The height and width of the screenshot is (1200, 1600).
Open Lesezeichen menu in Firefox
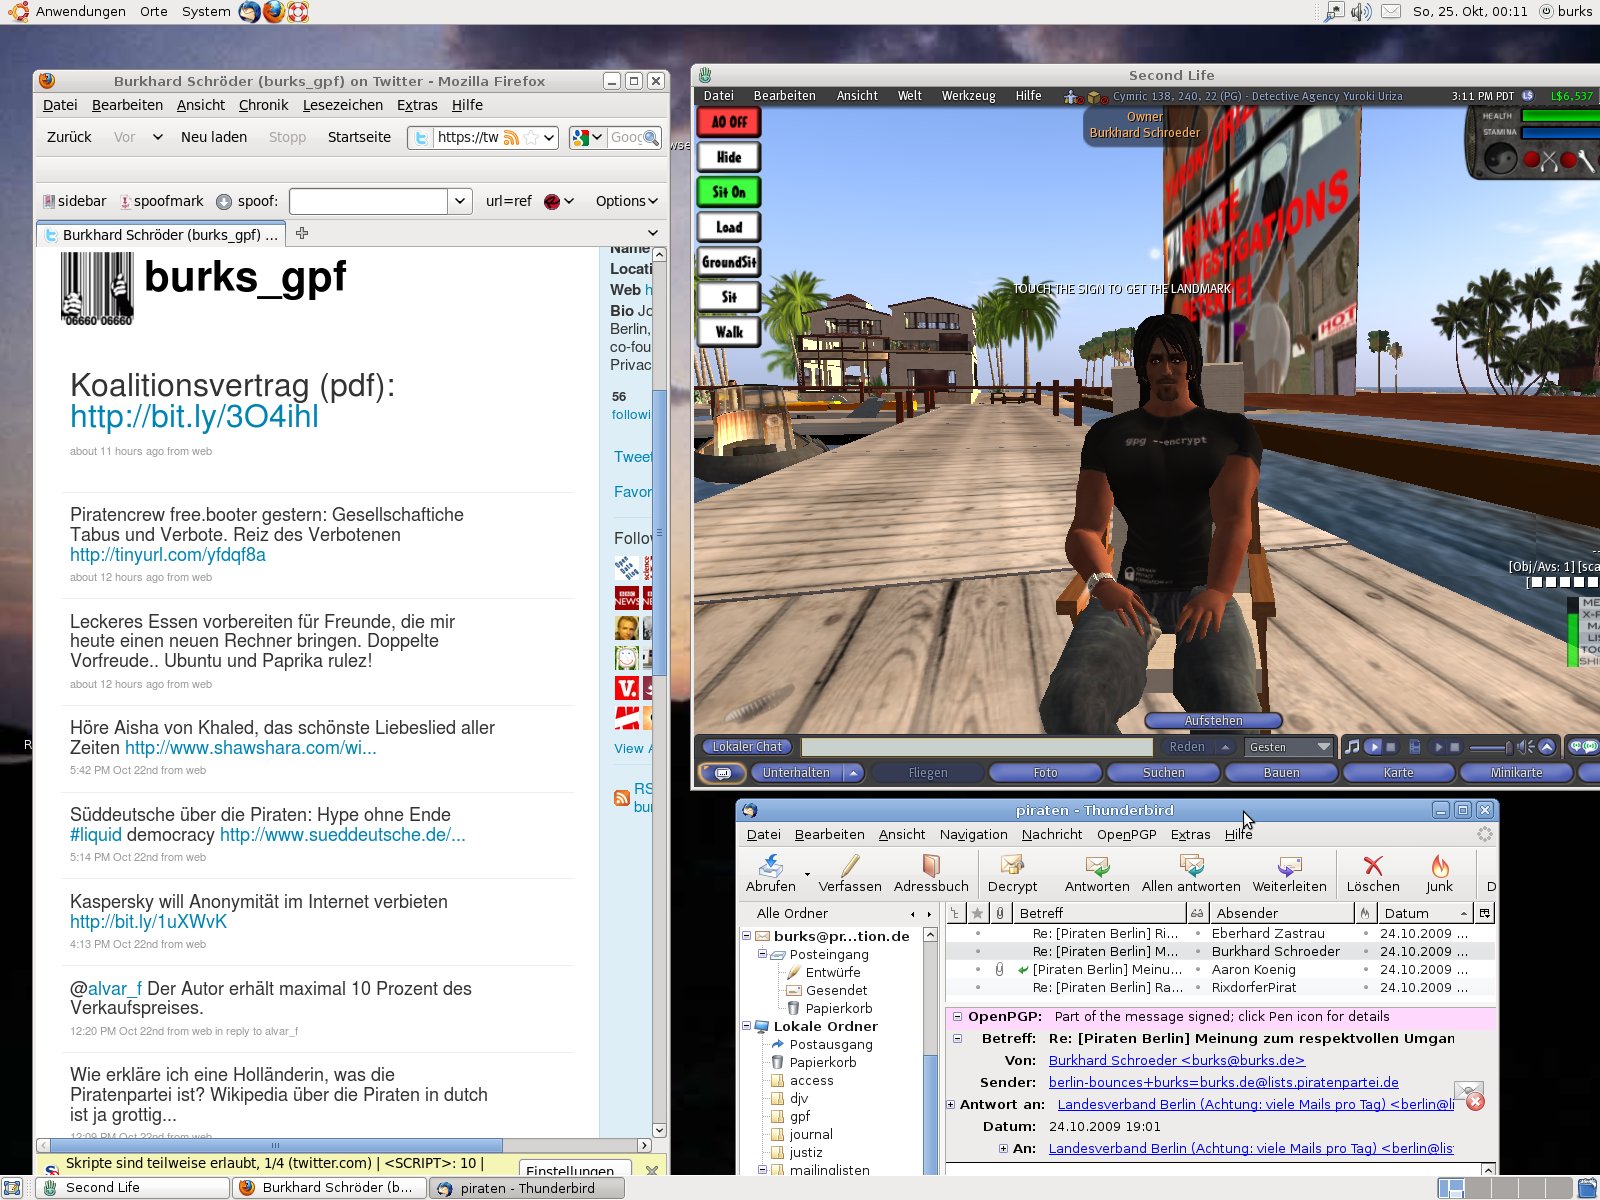(x=343, y=105)
